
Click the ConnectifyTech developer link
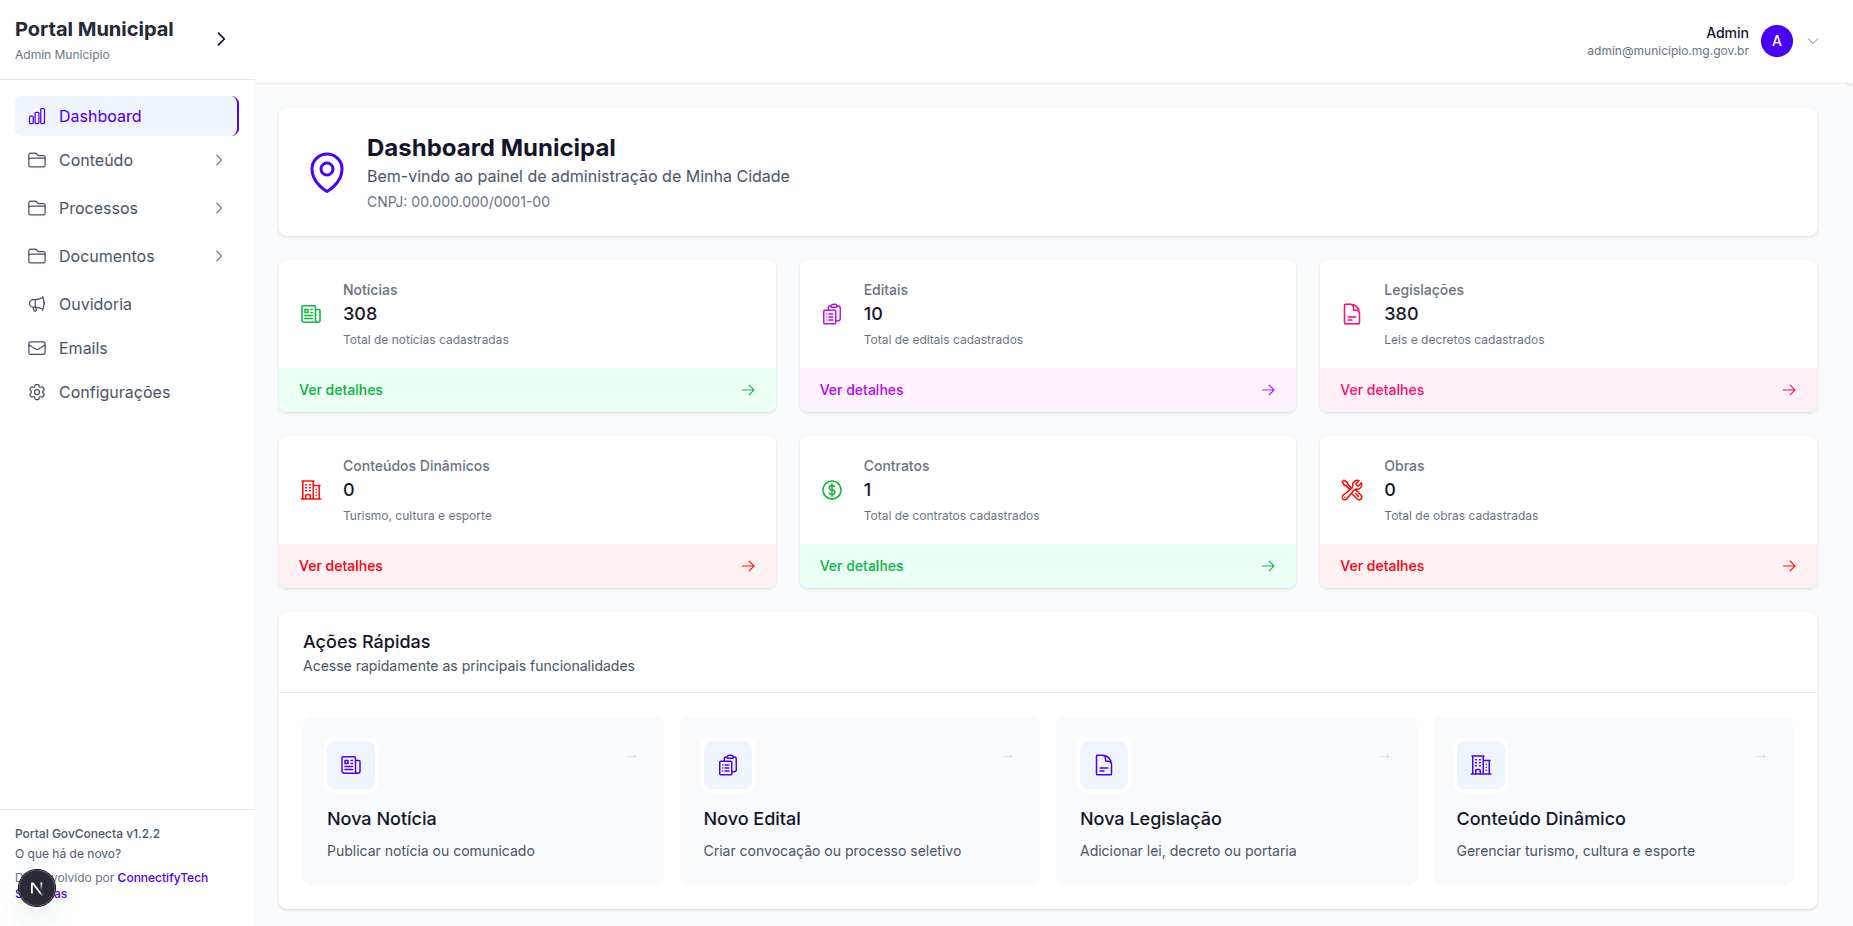pyautogui.click(x=162, y=877)
